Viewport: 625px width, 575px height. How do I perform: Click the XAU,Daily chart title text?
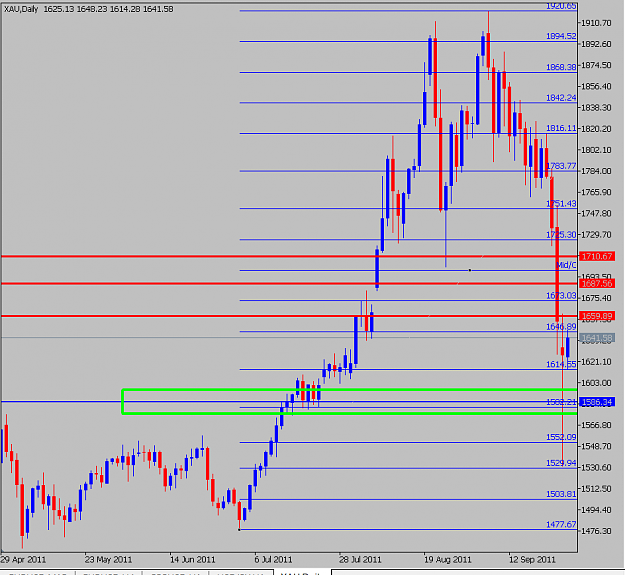coord(21,9)
